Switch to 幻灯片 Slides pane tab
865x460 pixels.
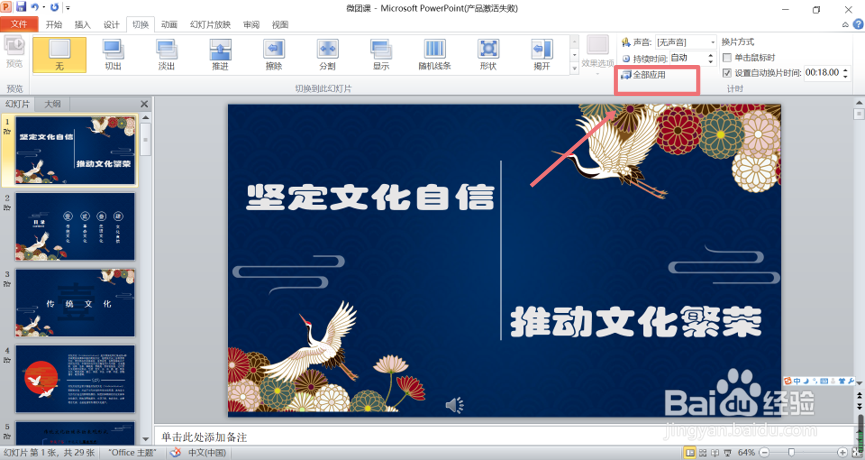click(x=18, y=104)
